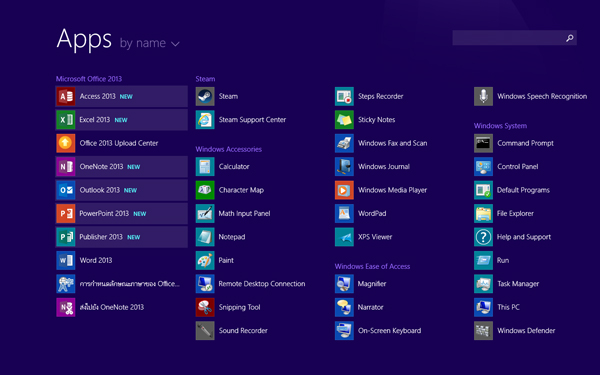
Task: Open Windows Fax and Scan icon
Action: [344, 143]
